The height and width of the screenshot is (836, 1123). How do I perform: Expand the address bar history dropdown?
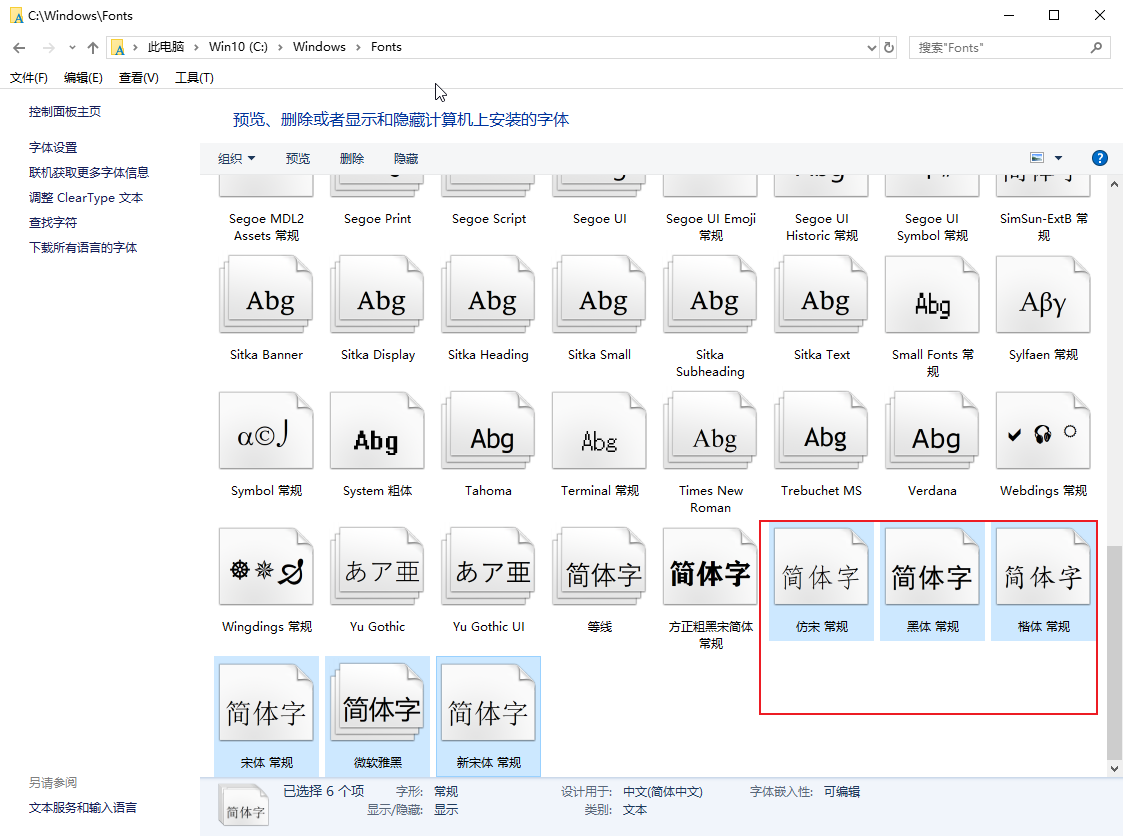(871, 47)
